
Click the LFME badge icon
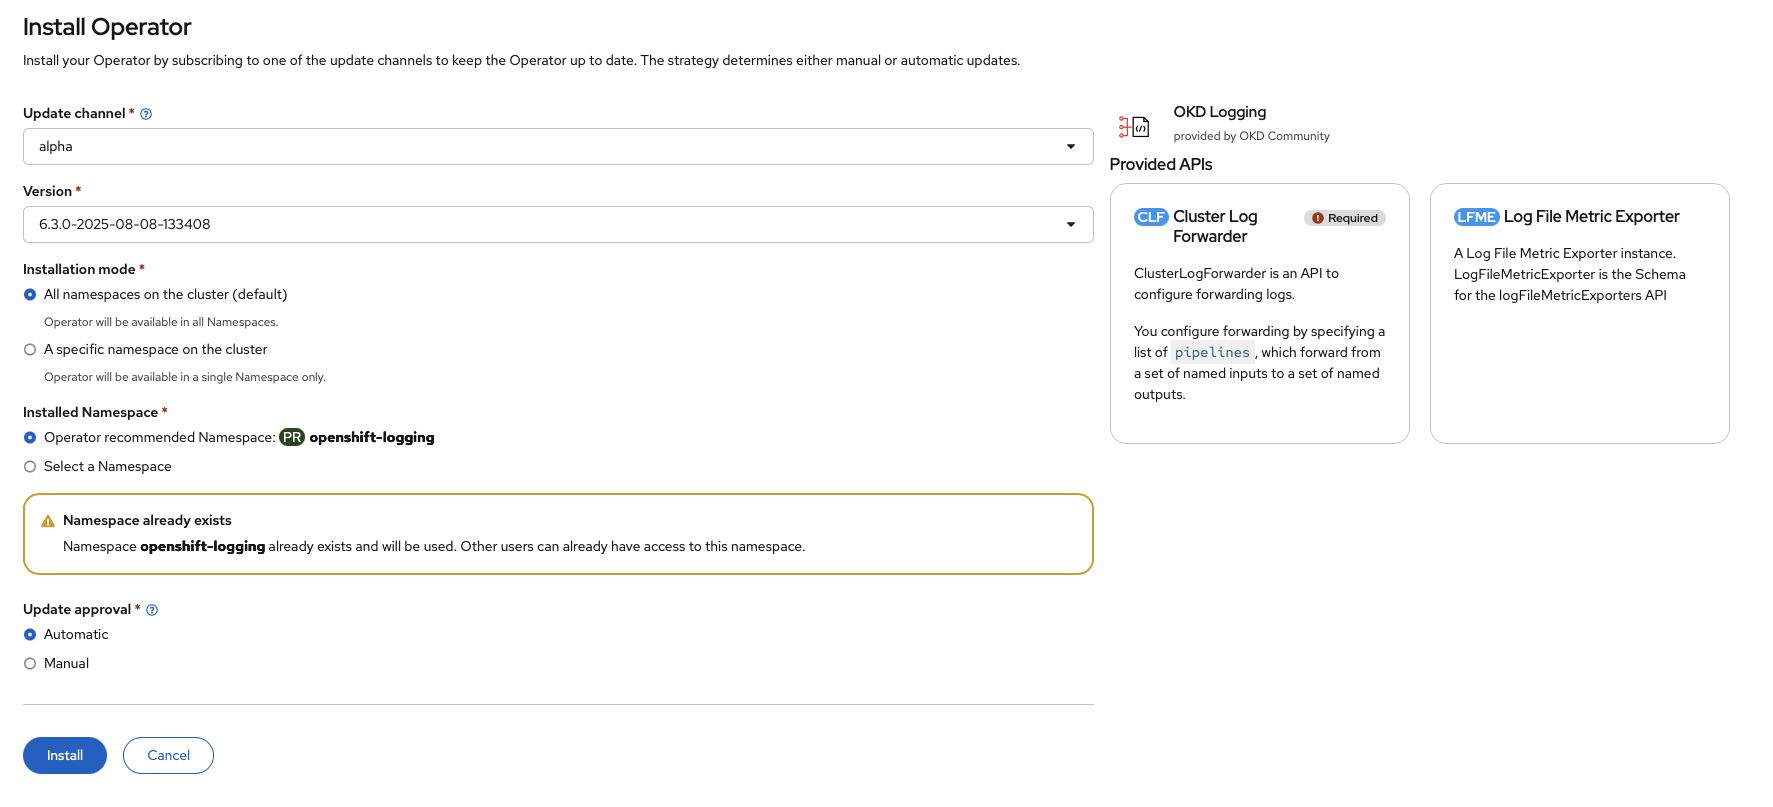tap(1476, 217)
